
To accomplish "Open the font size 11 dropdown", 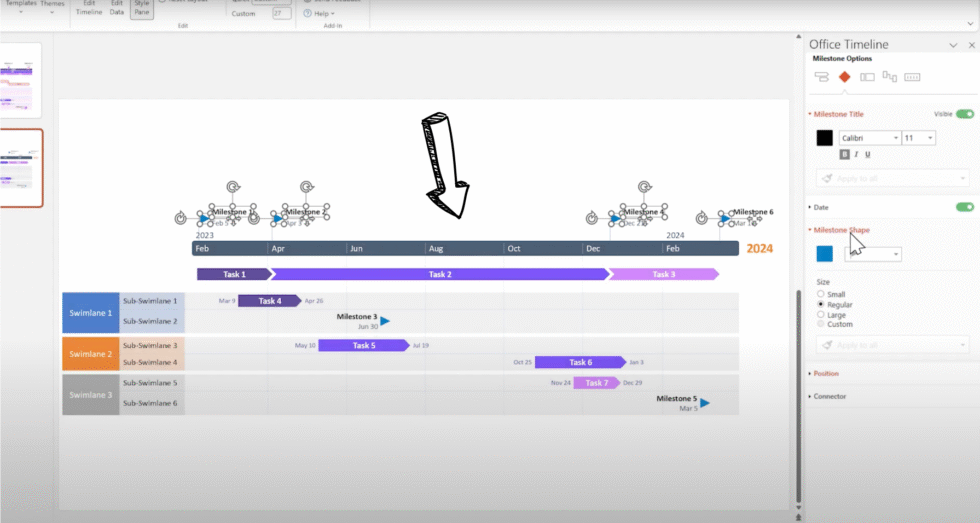I will [x=919, y=138].
